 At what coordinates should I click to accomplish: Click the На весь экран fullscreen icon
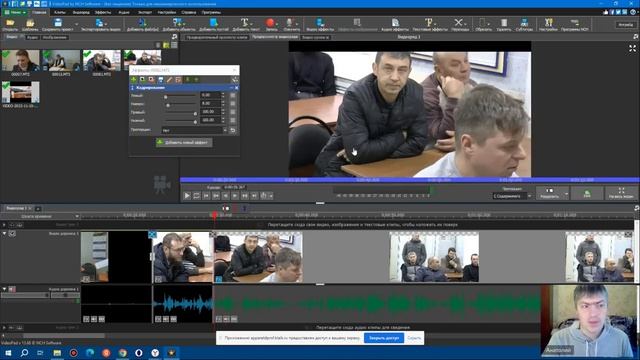point(621,193)
